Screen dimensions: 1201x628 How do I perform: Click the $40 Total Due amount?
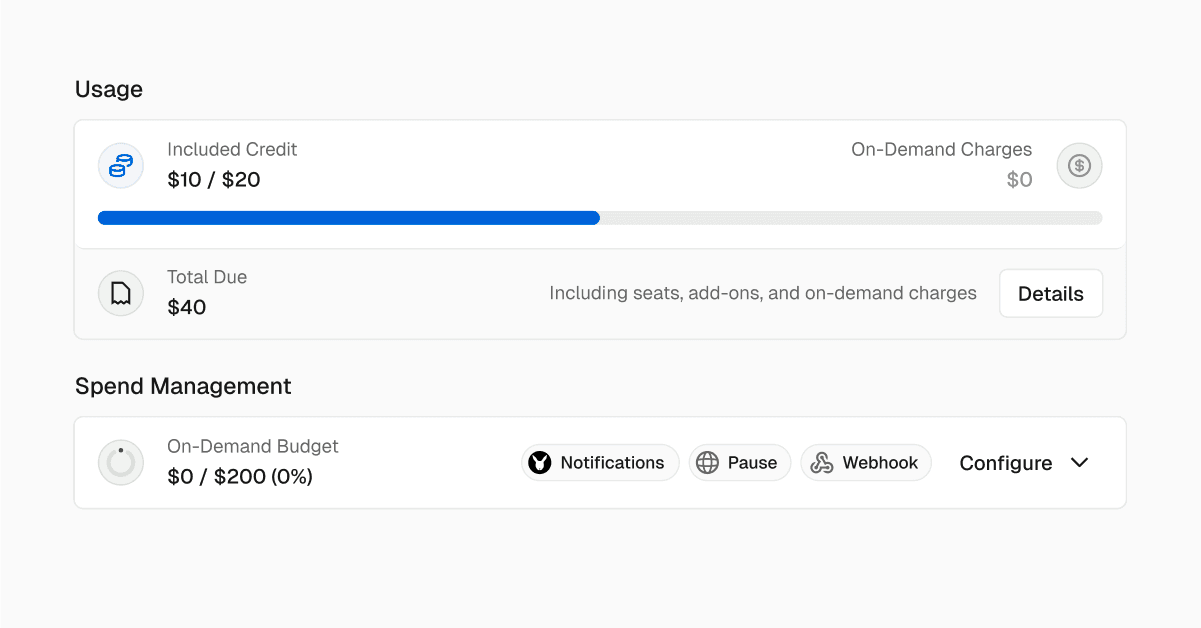[187, 307]
